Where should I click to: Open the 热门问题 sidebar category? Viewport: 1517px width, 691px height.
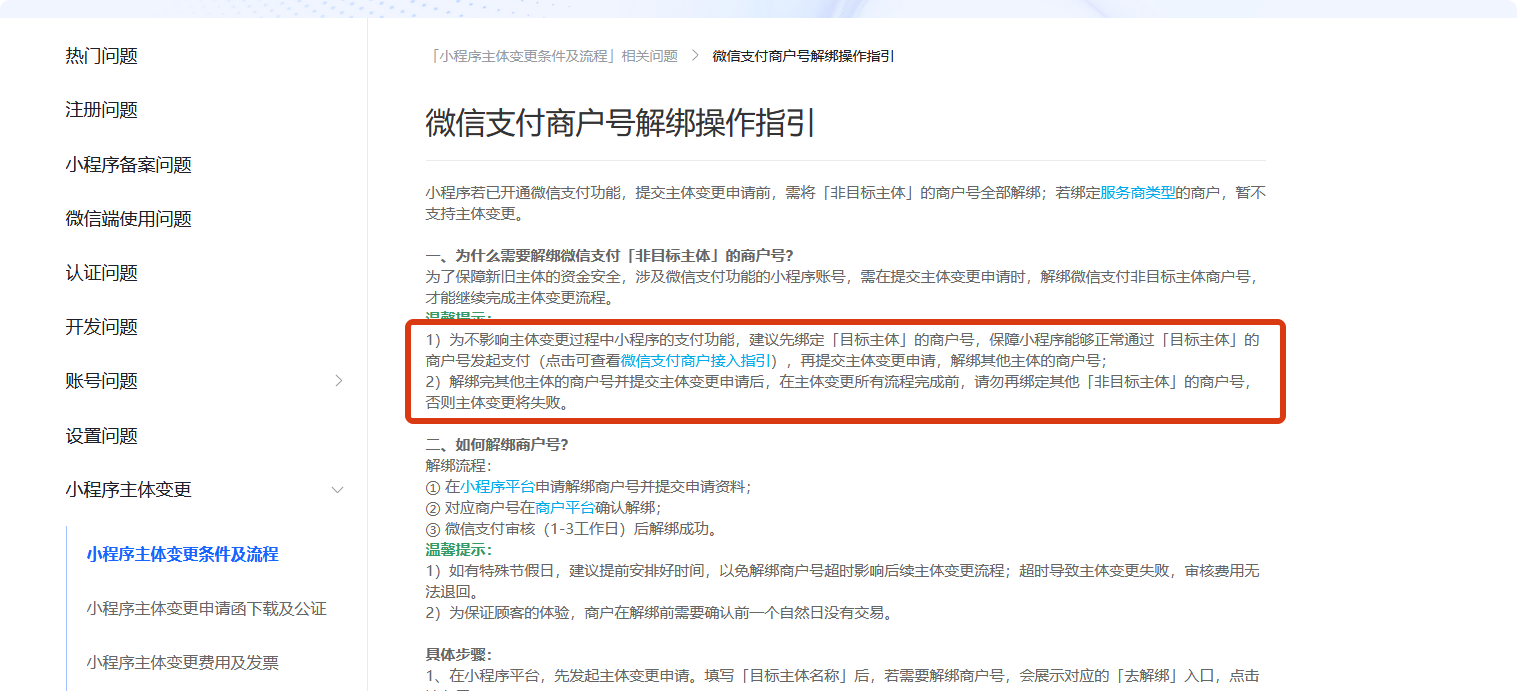point(102,56)
